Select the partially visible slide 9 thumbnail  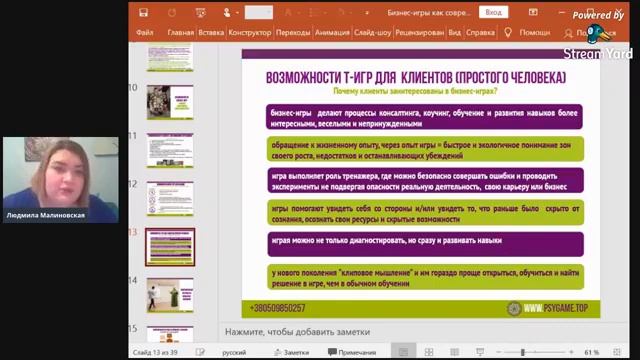pos(170,58)
